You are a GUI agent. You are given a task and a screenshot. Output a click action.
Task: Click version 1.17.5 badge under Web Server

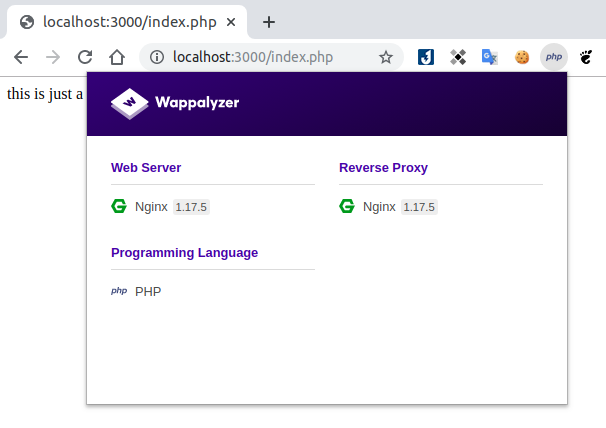click(x=191, y=207)
